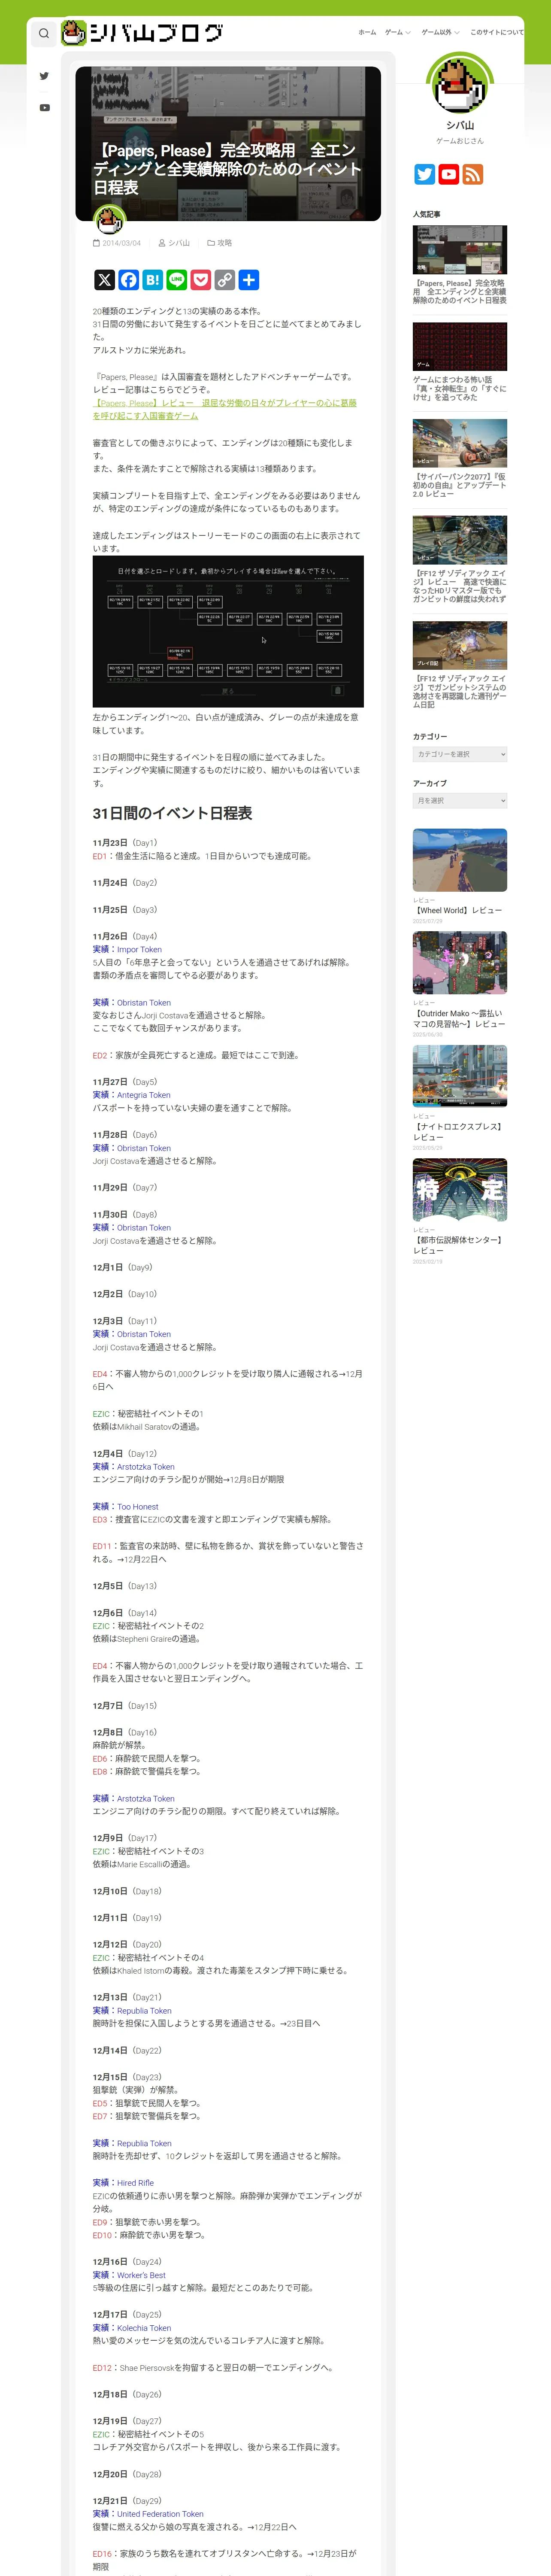Screen dimensions: 551x2576
Task: Click the 都市伝説解体センター 特定 thumbnail
Action: tap(460, 1190)
